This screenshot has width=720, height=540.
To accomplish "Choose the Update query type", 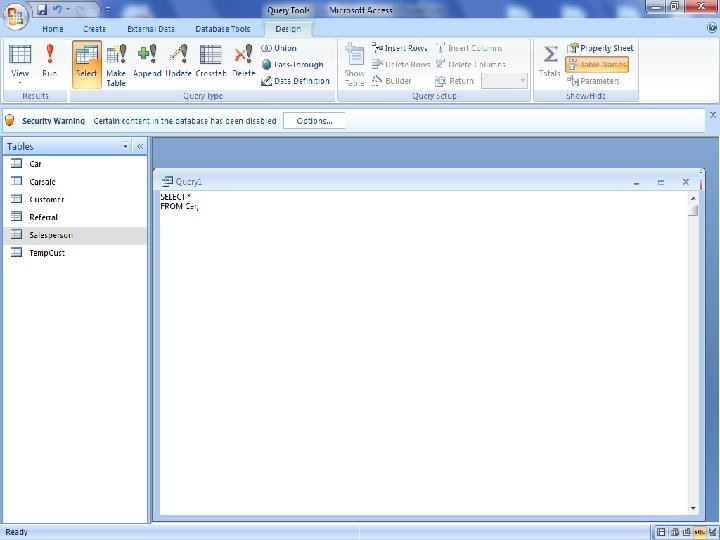I will pos(178,60).
